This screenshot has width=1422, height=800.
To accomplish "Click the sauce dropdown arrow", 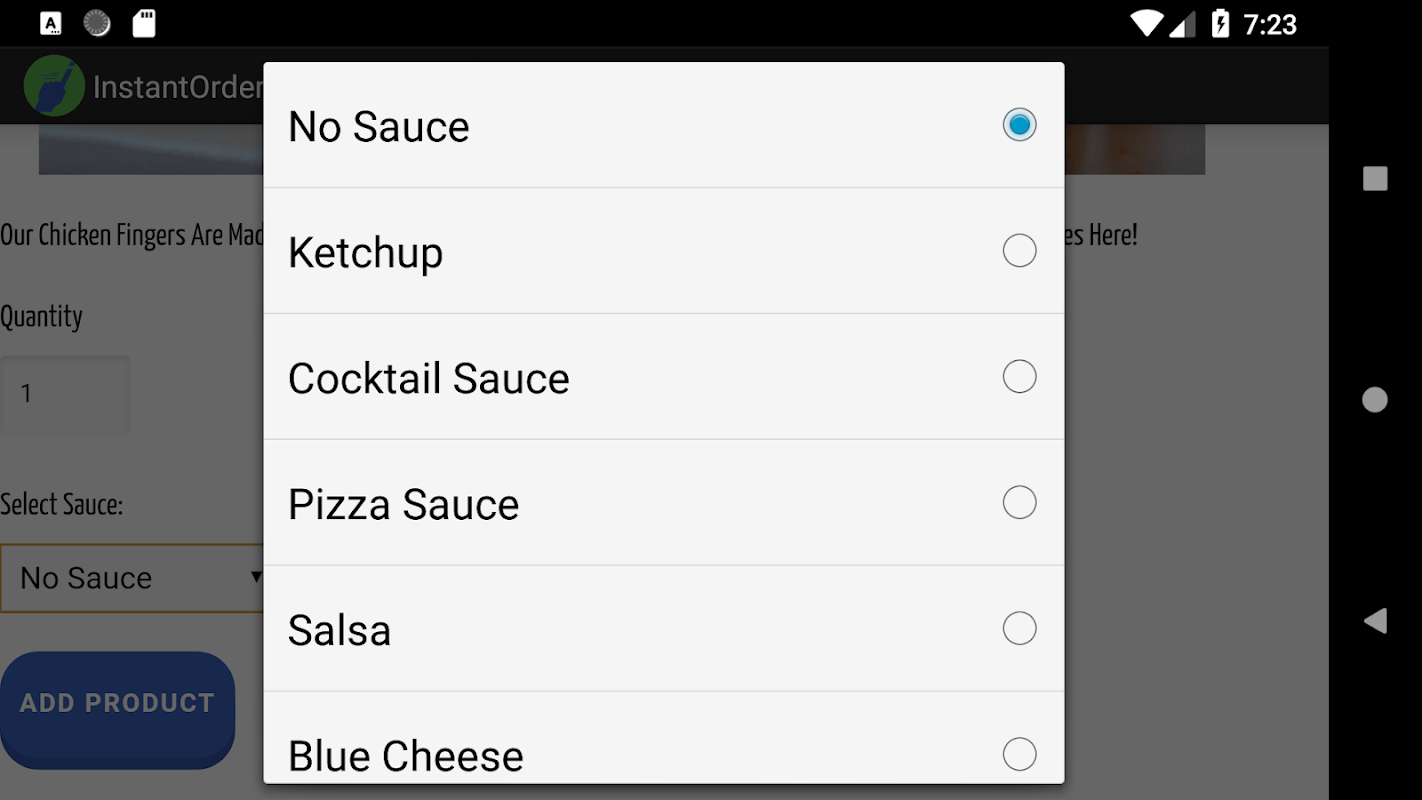I will click(x=256, y=577).
